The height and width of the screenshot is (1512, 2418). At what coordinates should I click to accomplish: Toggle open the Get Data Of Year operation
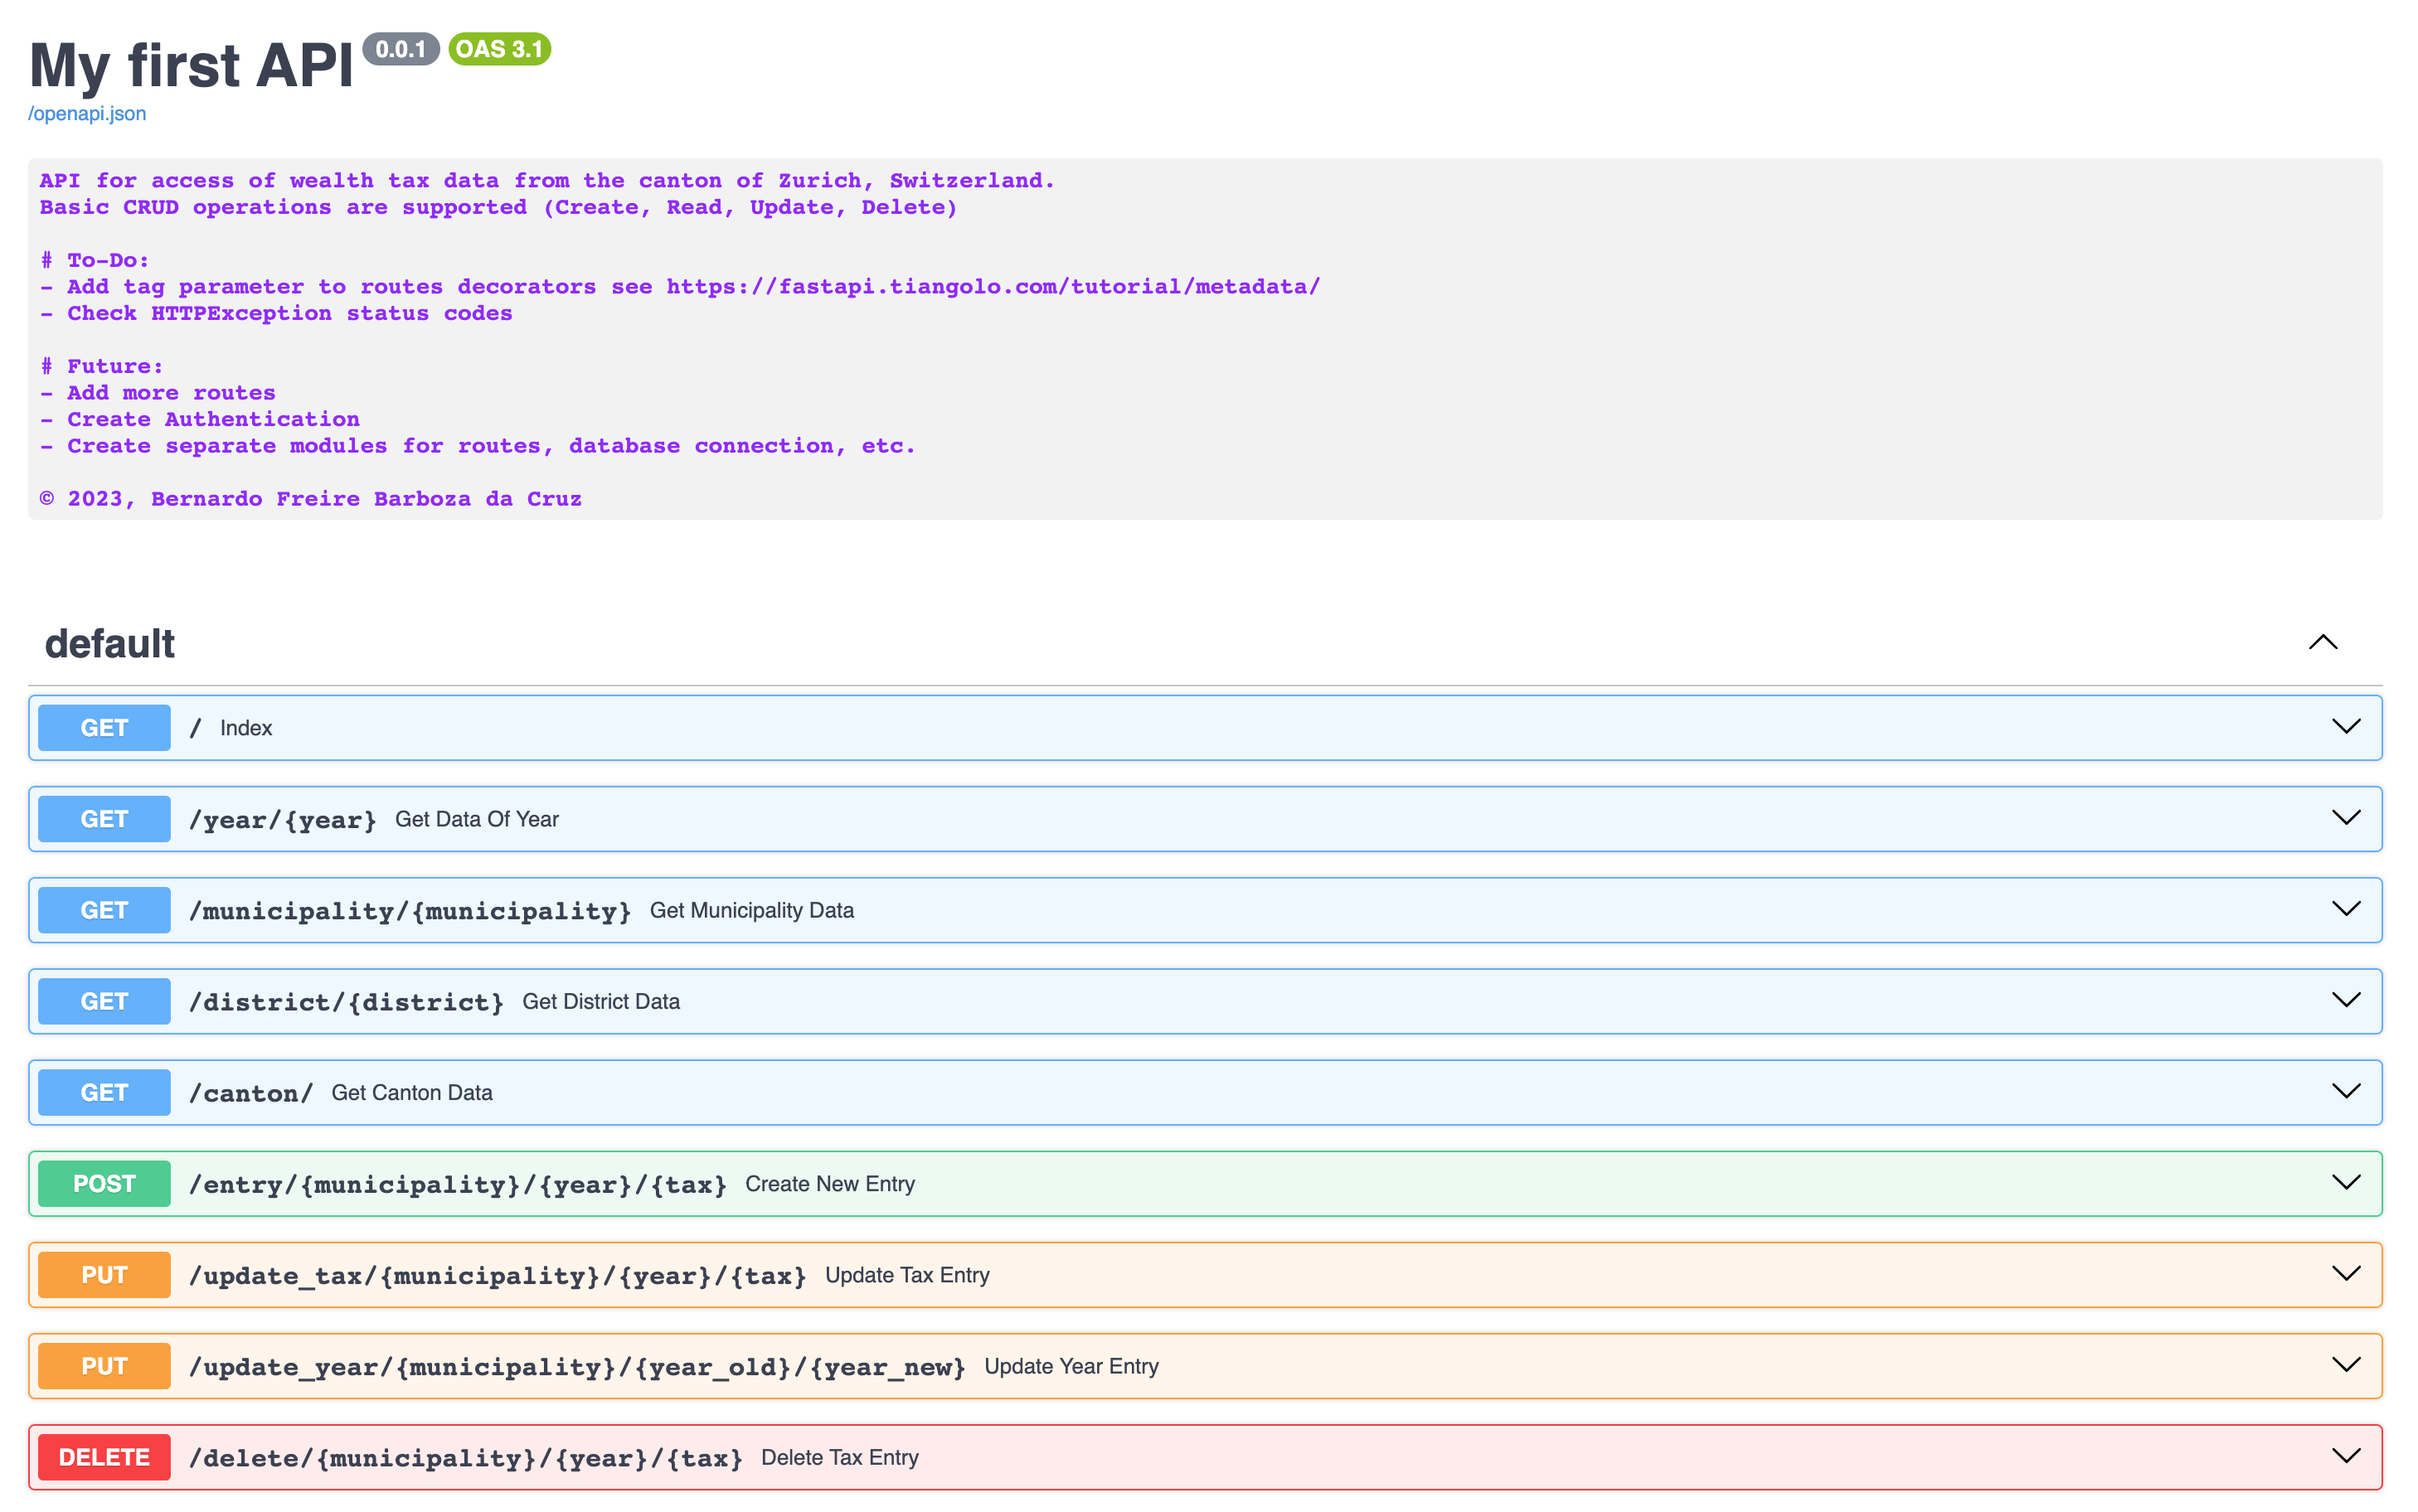[x=2347, y=818]
